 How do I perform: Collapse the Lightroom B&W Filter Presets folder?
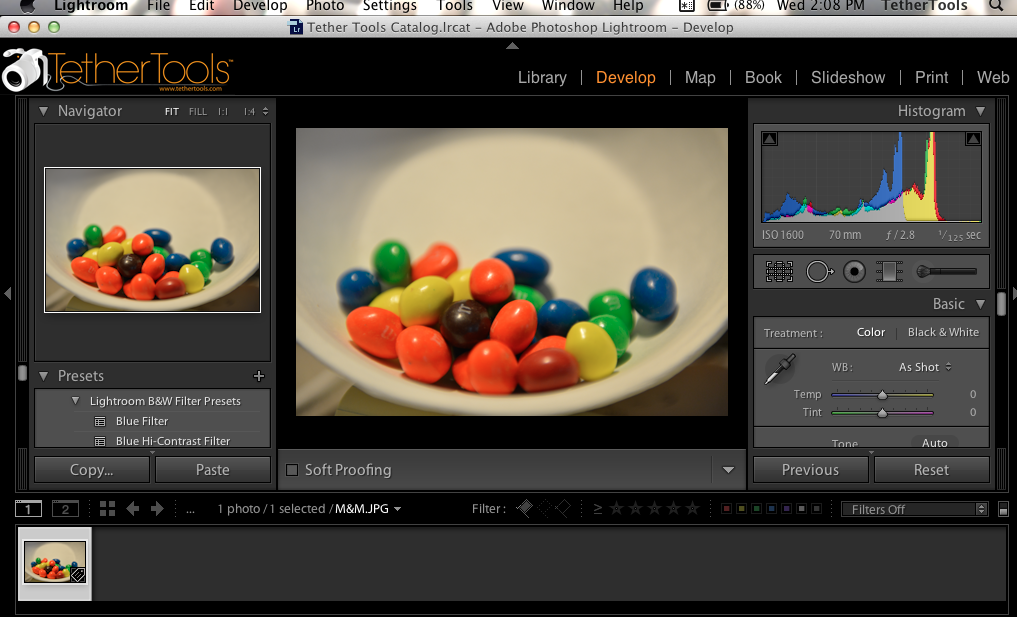75,401
